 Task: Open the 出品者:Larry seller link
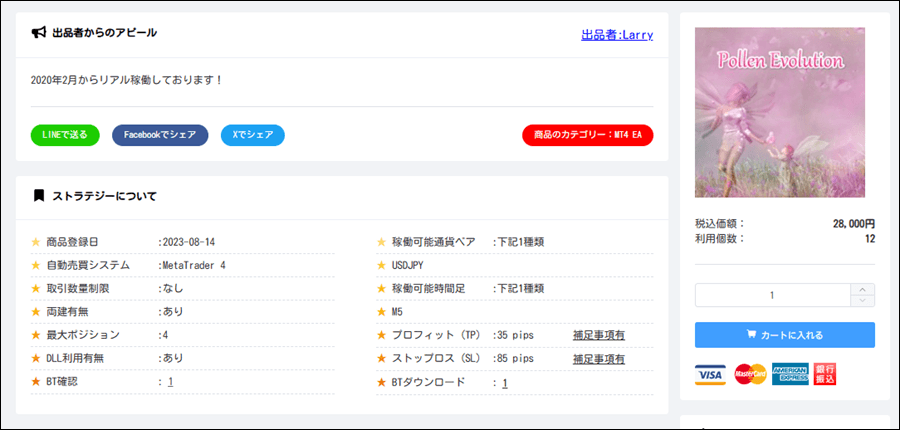[616, 35]
